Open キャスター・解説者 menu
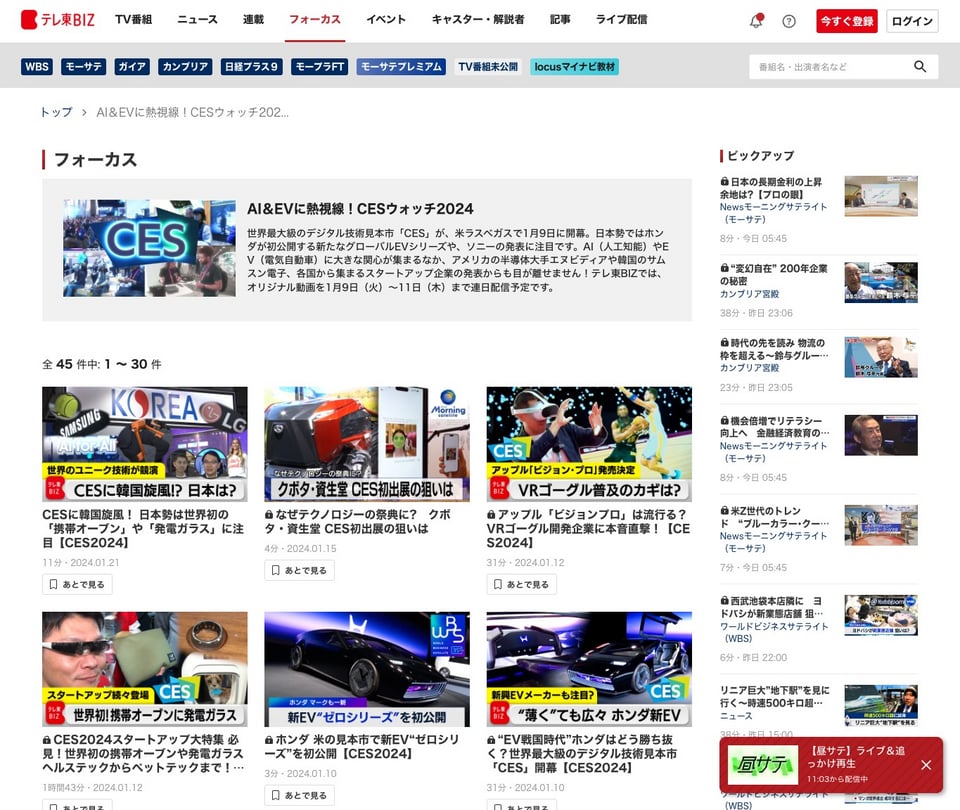Image resolution: width=960 pixels, height=810 pixels. [478, 20]
